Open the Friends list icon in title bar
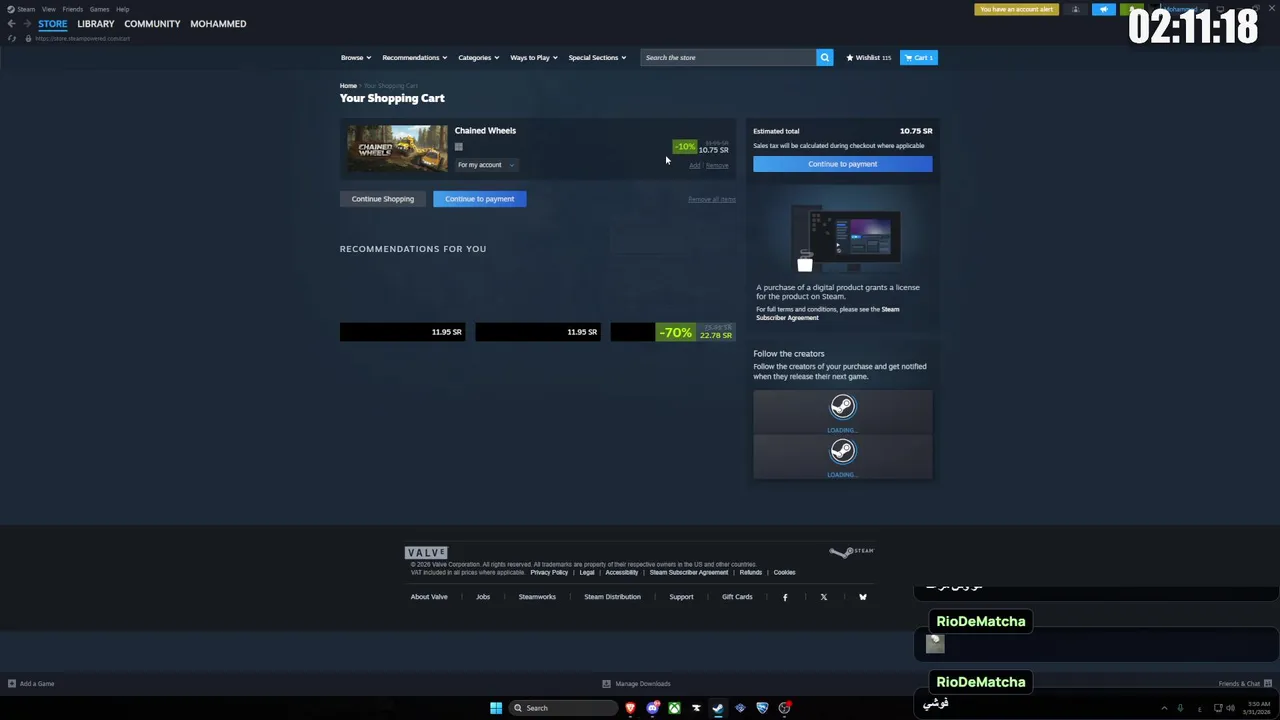 pyautogui.click(x=1076, y=9)
